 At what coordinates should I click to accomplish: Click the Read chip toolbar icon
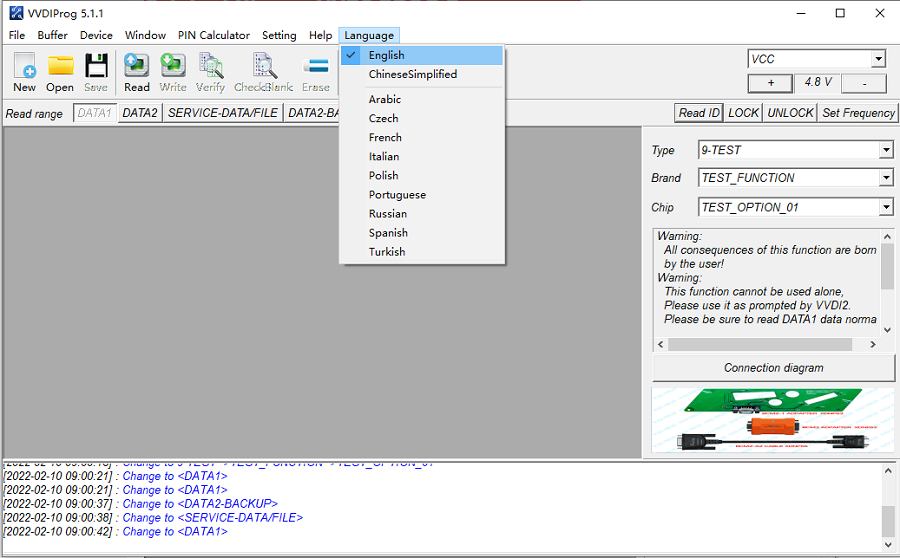(x=137, y=73)
